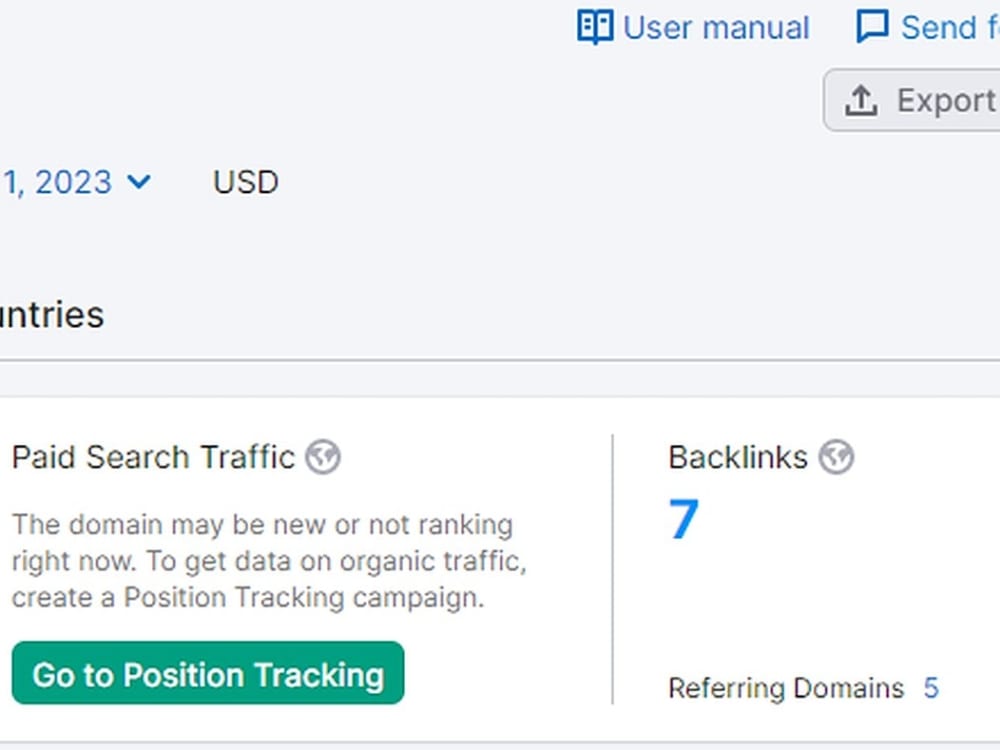This screenshot has height=750, width=1000.
Task: Click the globe icon beside Backlinks
Action: tap(836, 457)
